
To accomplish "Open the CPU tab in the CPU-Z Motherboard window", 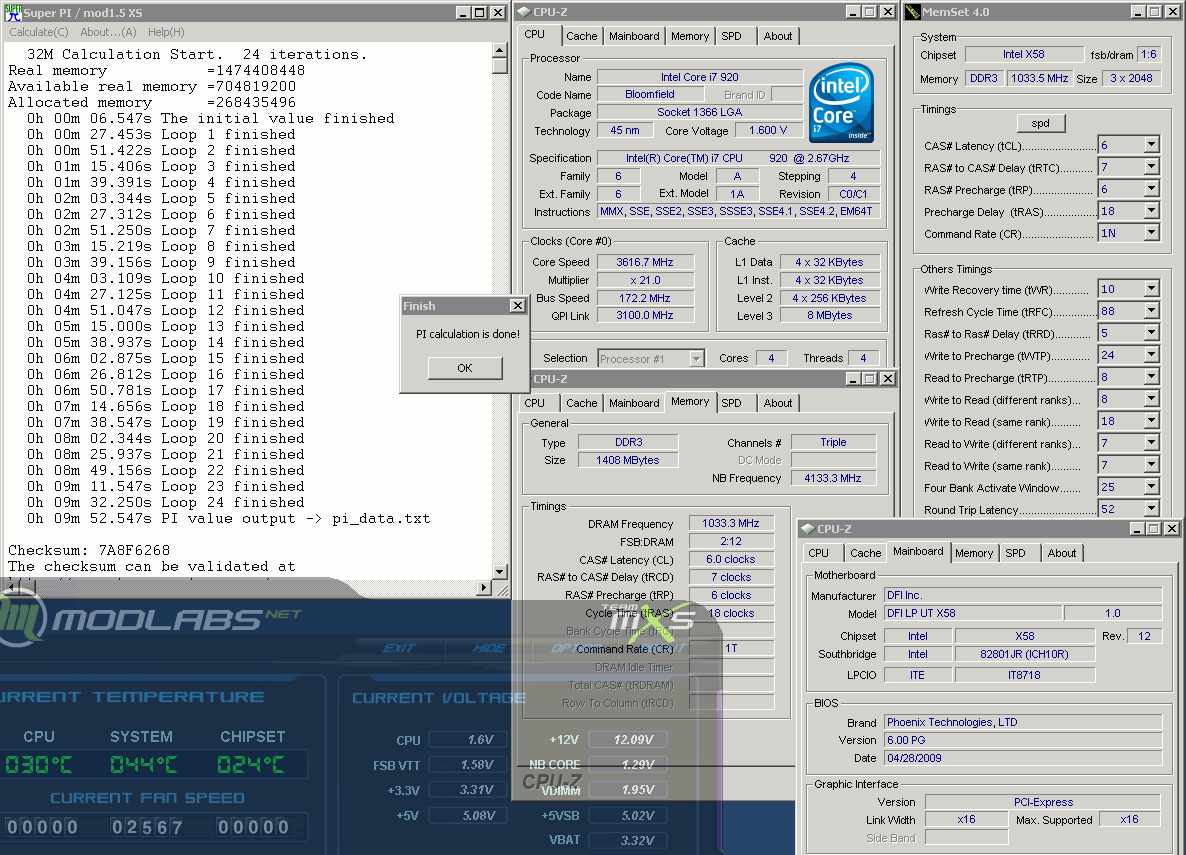I will tap(818, 553).
